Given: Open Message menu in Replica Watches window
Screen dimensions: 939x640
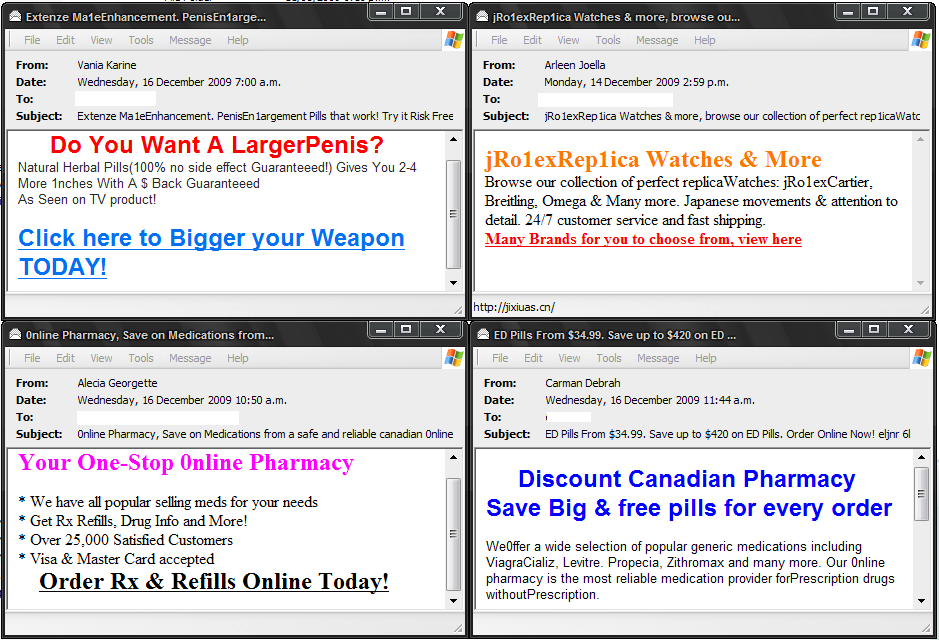Looking at the screenshot, I should pos(657,40).
